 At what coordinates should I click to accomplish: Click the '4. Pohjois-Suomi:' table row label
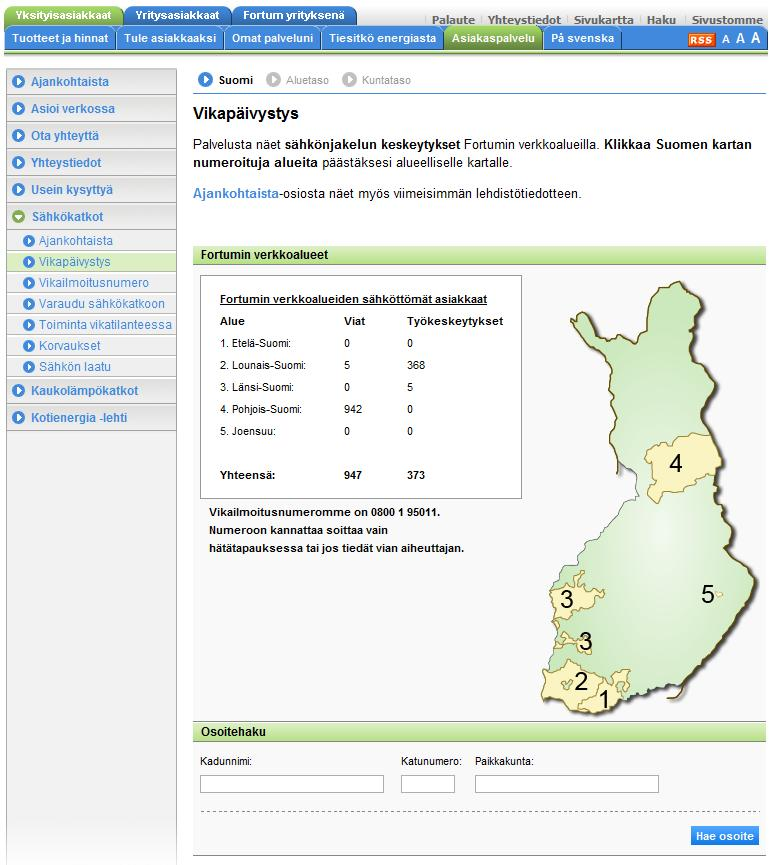[260, 409]
